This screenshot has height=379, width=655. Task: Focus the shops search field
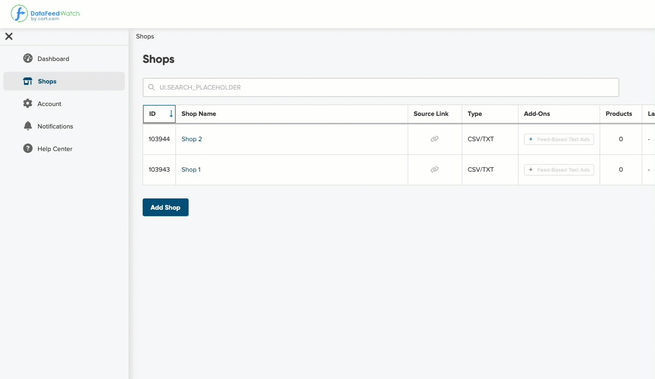(x=381, y=87)
